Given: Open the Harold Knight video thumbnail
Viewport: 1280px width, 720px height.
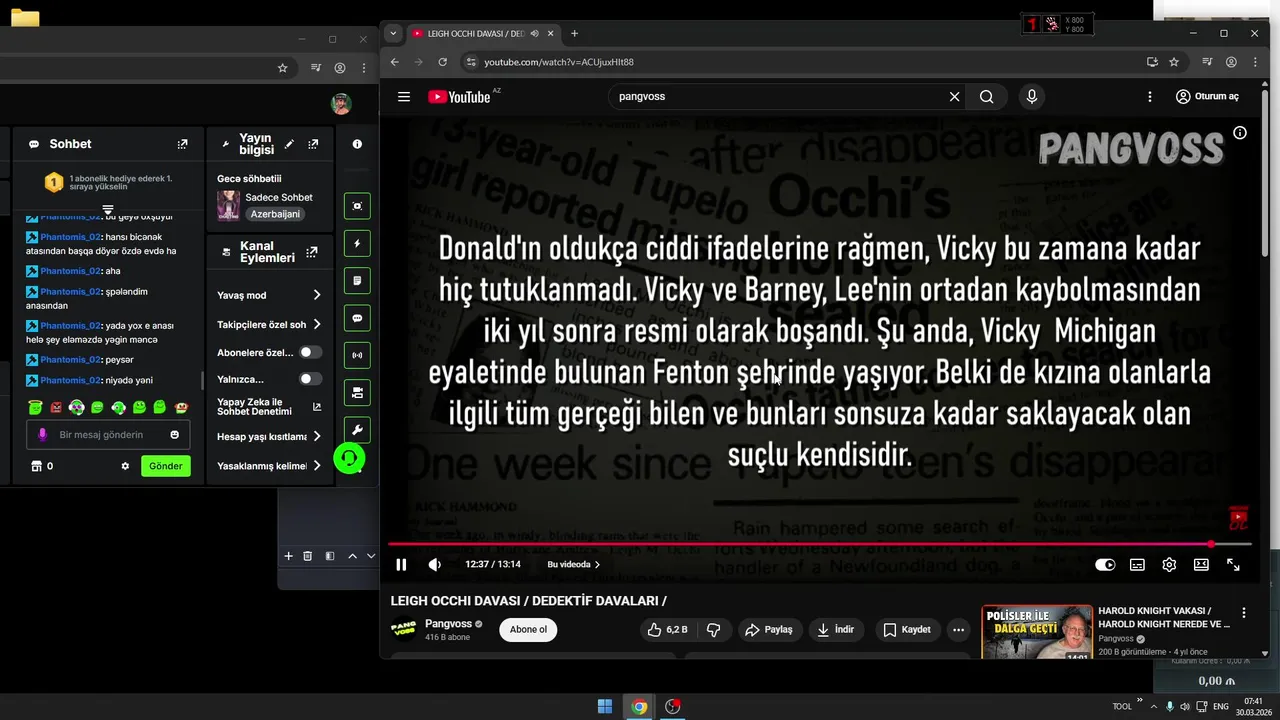Looking at the screenshot, I should (x=1037, y=632).
